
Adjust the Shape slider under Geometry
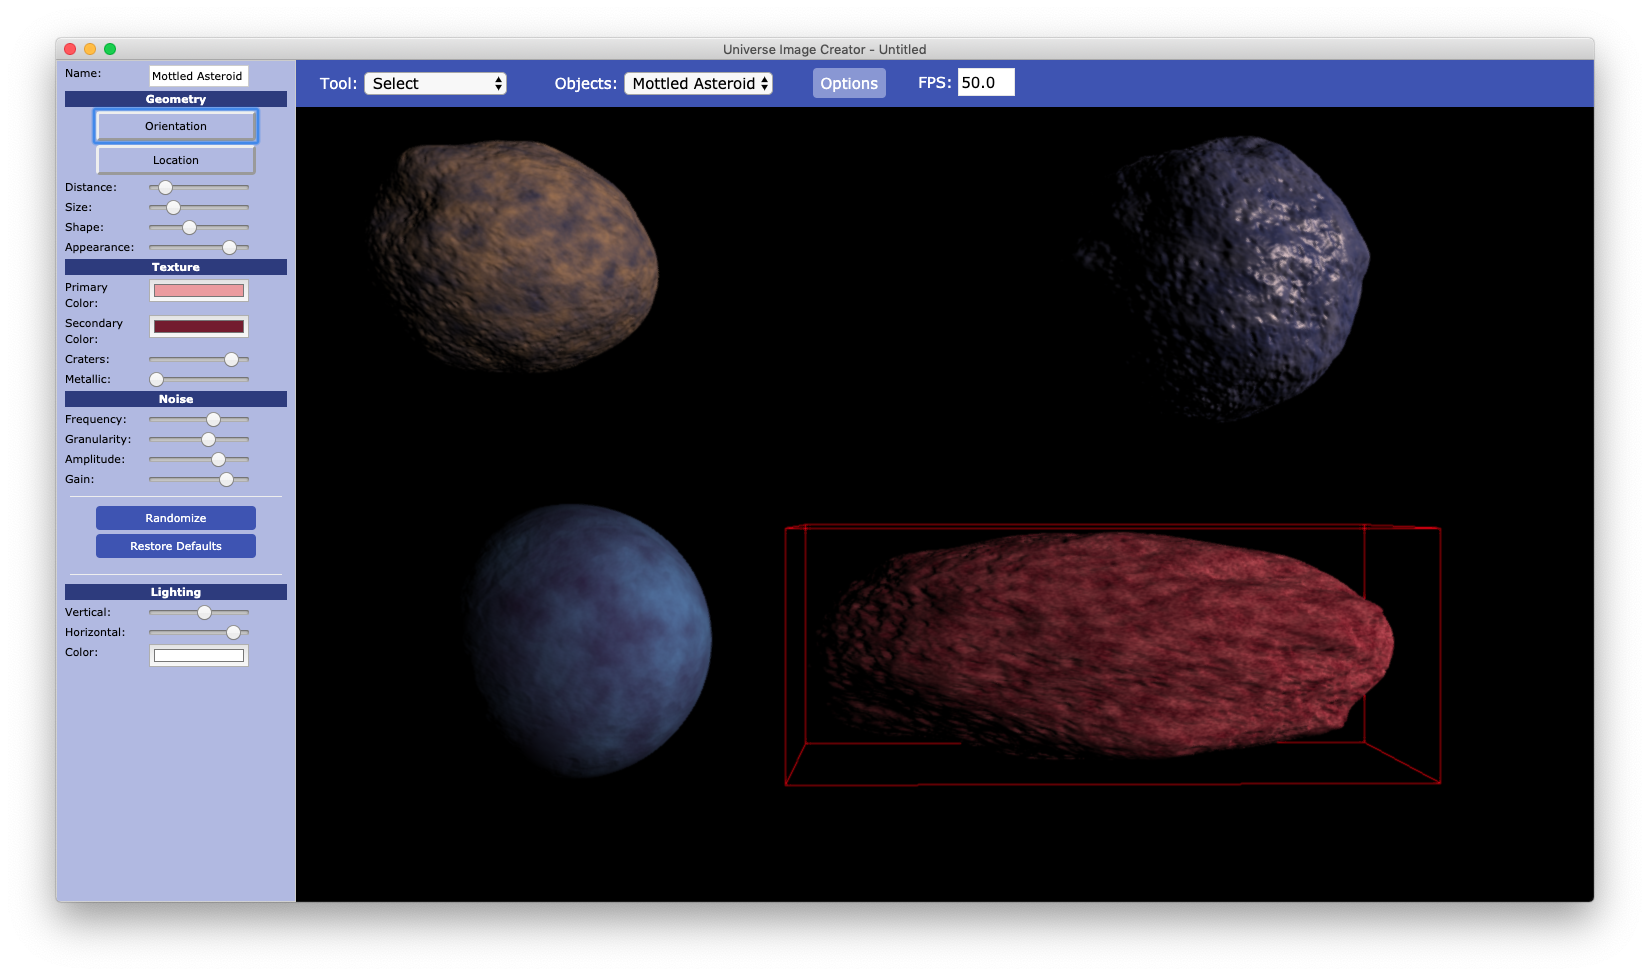pyautogui.click(x=188, y=227)
